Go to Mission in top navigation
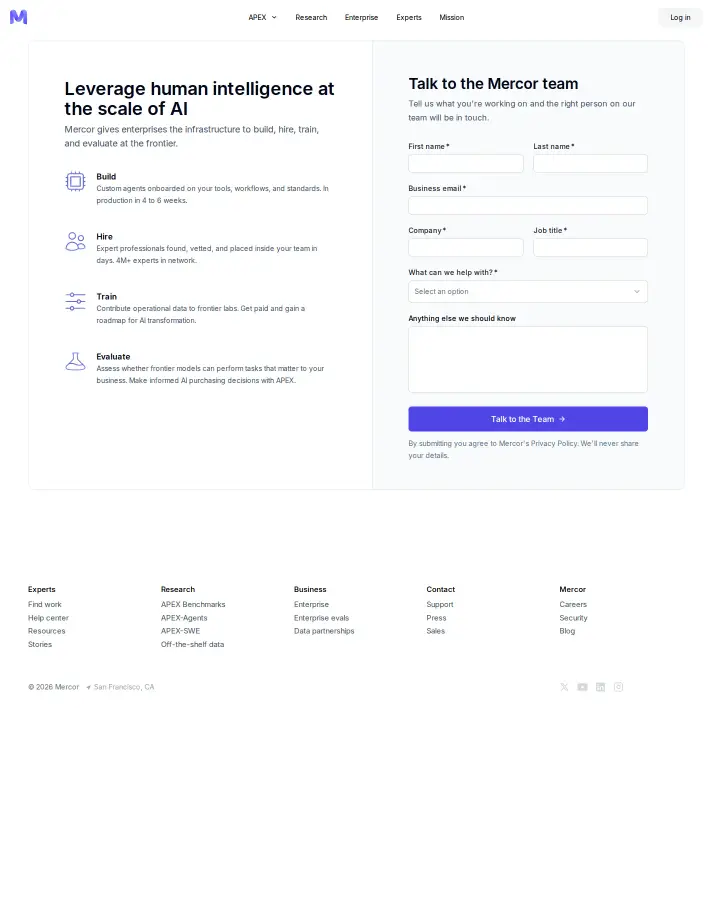 pyautogui.click(x=451, y=17)
